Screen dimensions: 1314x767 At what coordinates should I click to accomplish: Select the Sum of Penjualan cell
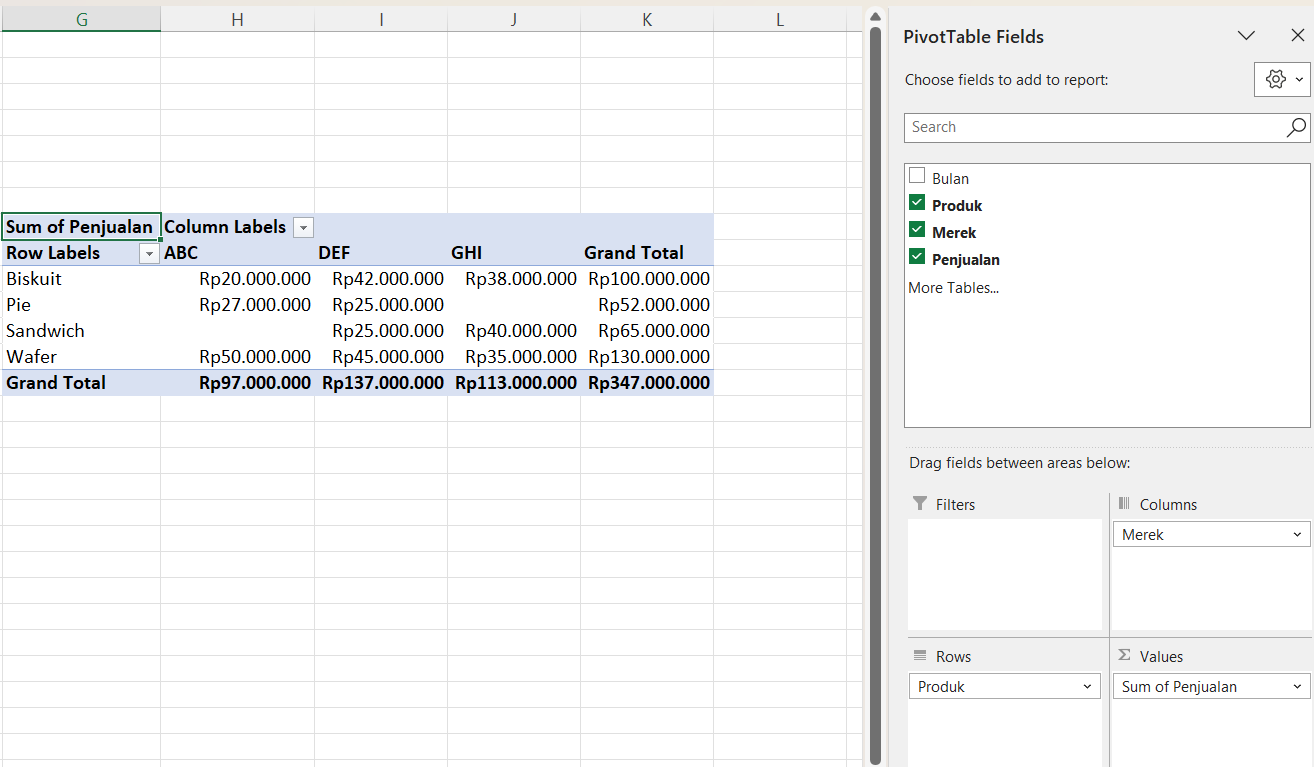point(81,227)
